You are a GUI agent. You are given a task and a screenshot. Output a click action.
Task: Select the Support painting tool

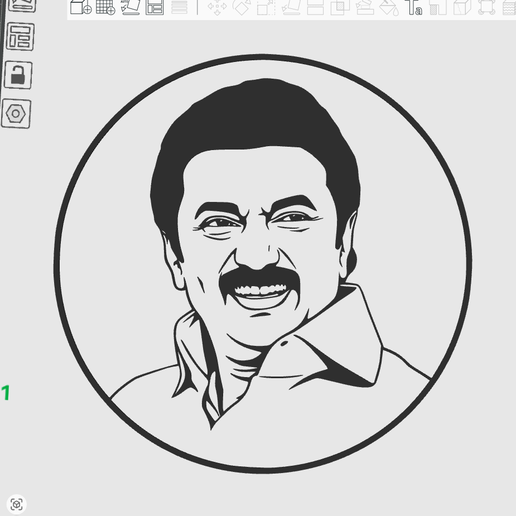[x=365, y=7]
